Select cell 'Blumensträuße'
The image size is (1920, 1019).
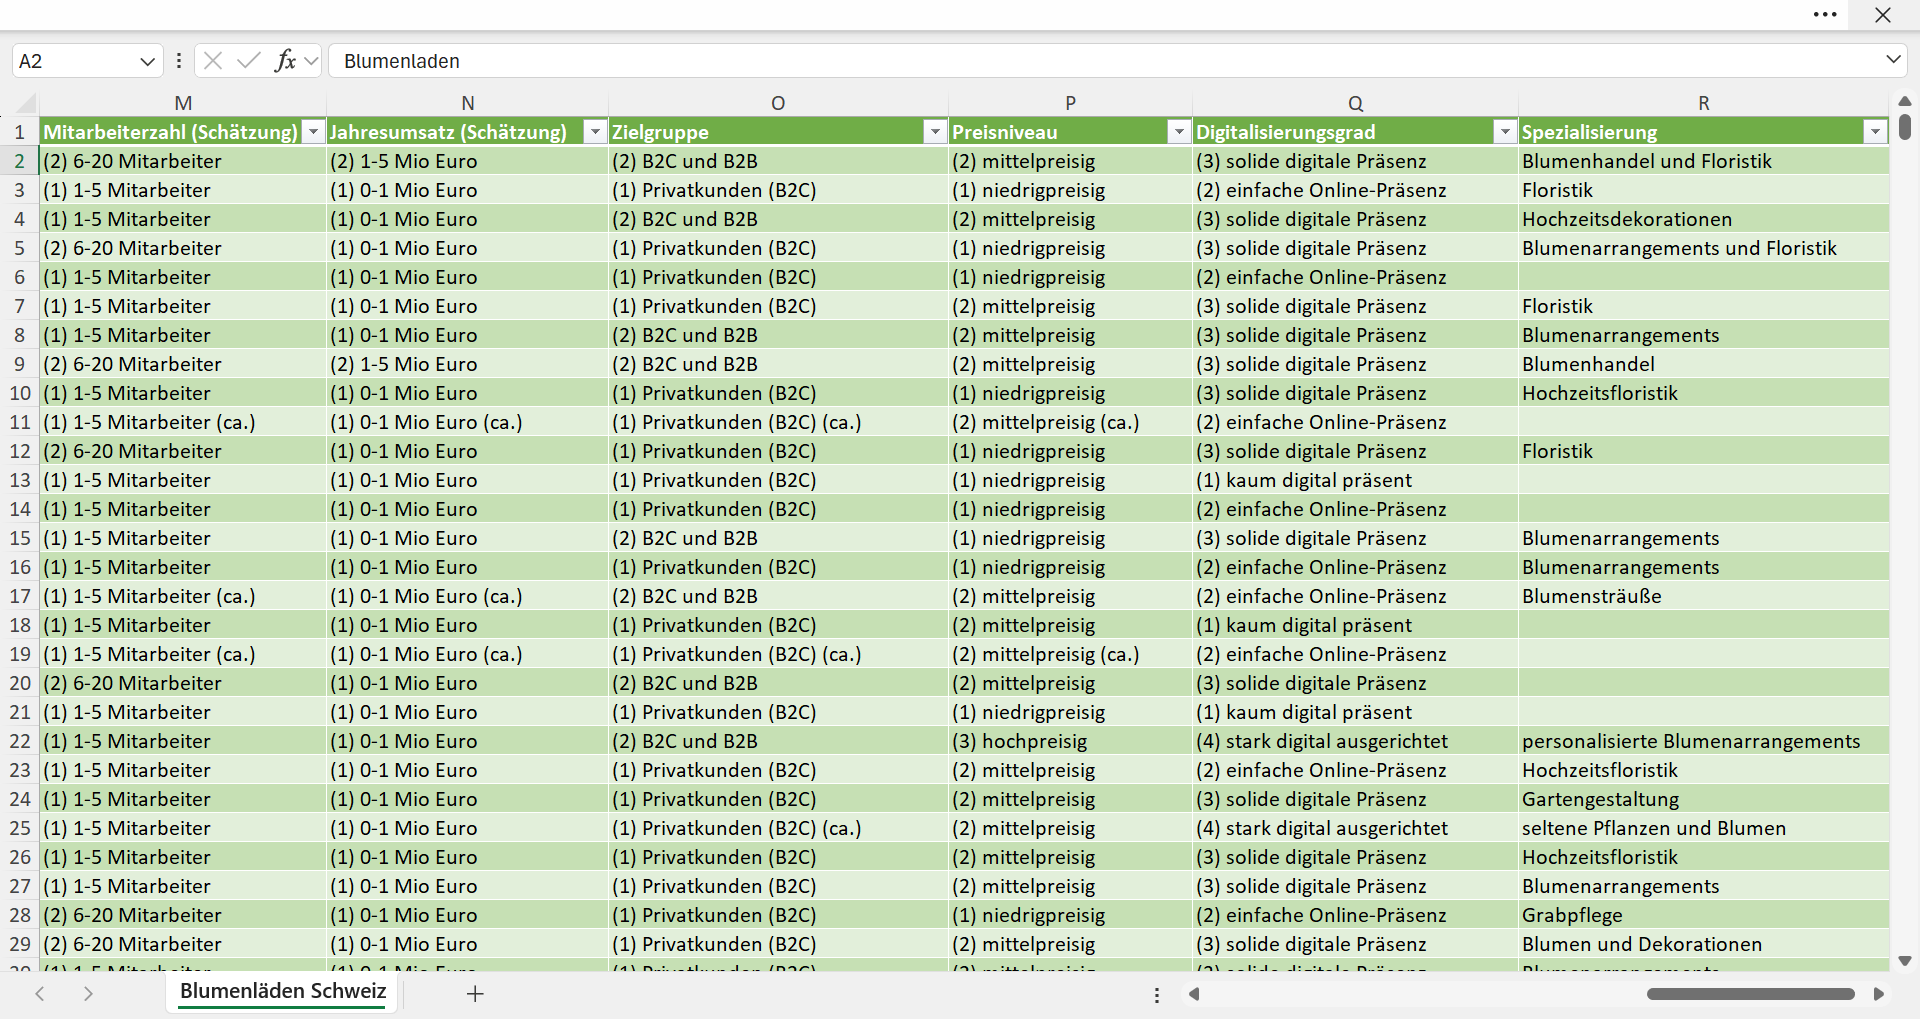click(1704, 596)
